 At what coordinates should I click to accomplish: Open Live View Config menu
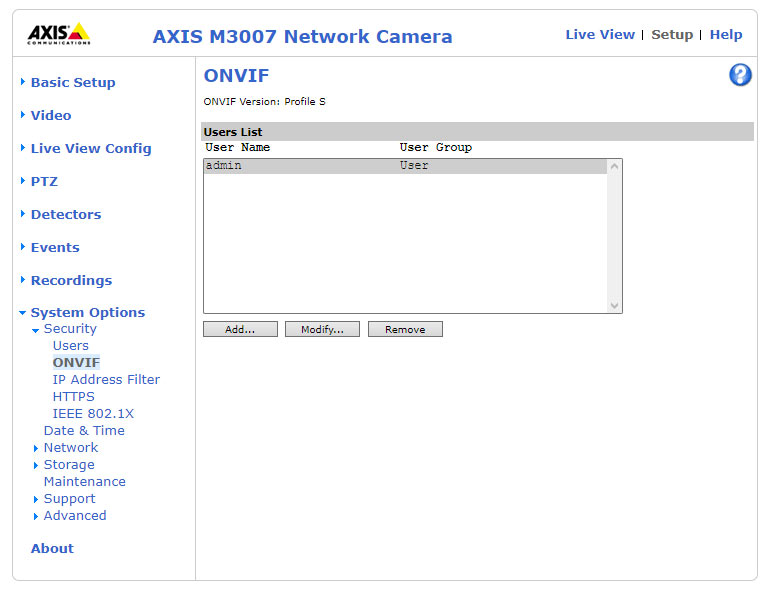pos(91,149)
